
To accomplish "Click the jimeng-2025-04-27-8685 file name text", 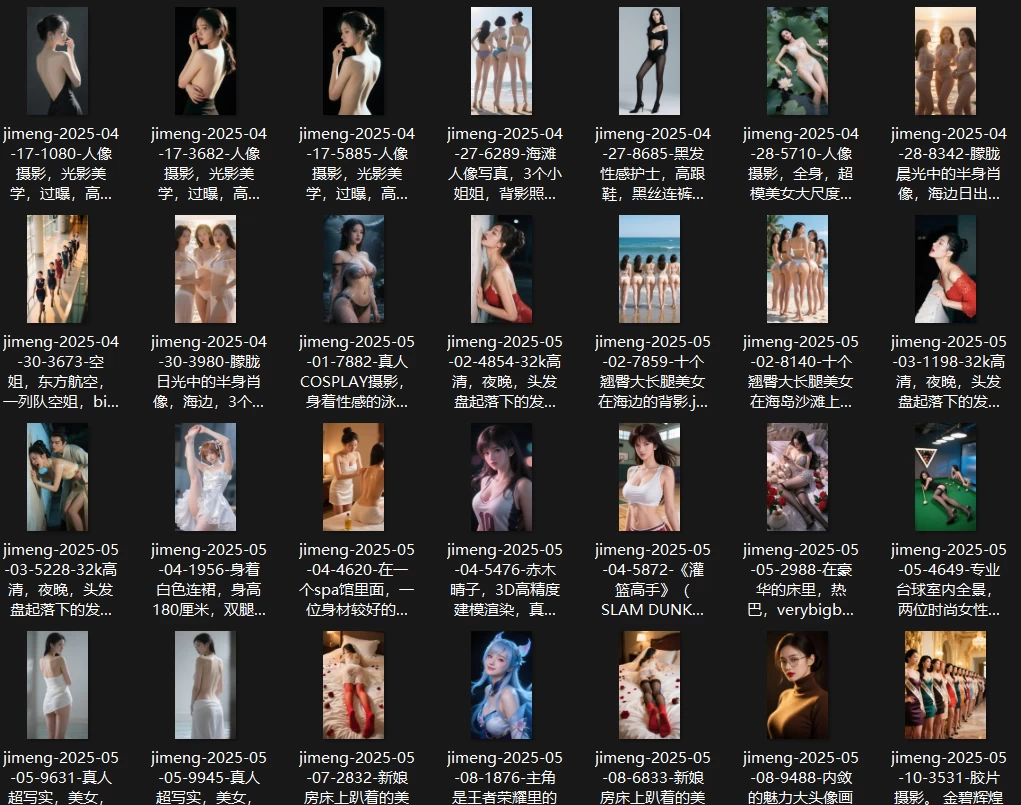I will pyautogui.click(x=653, y=163).
